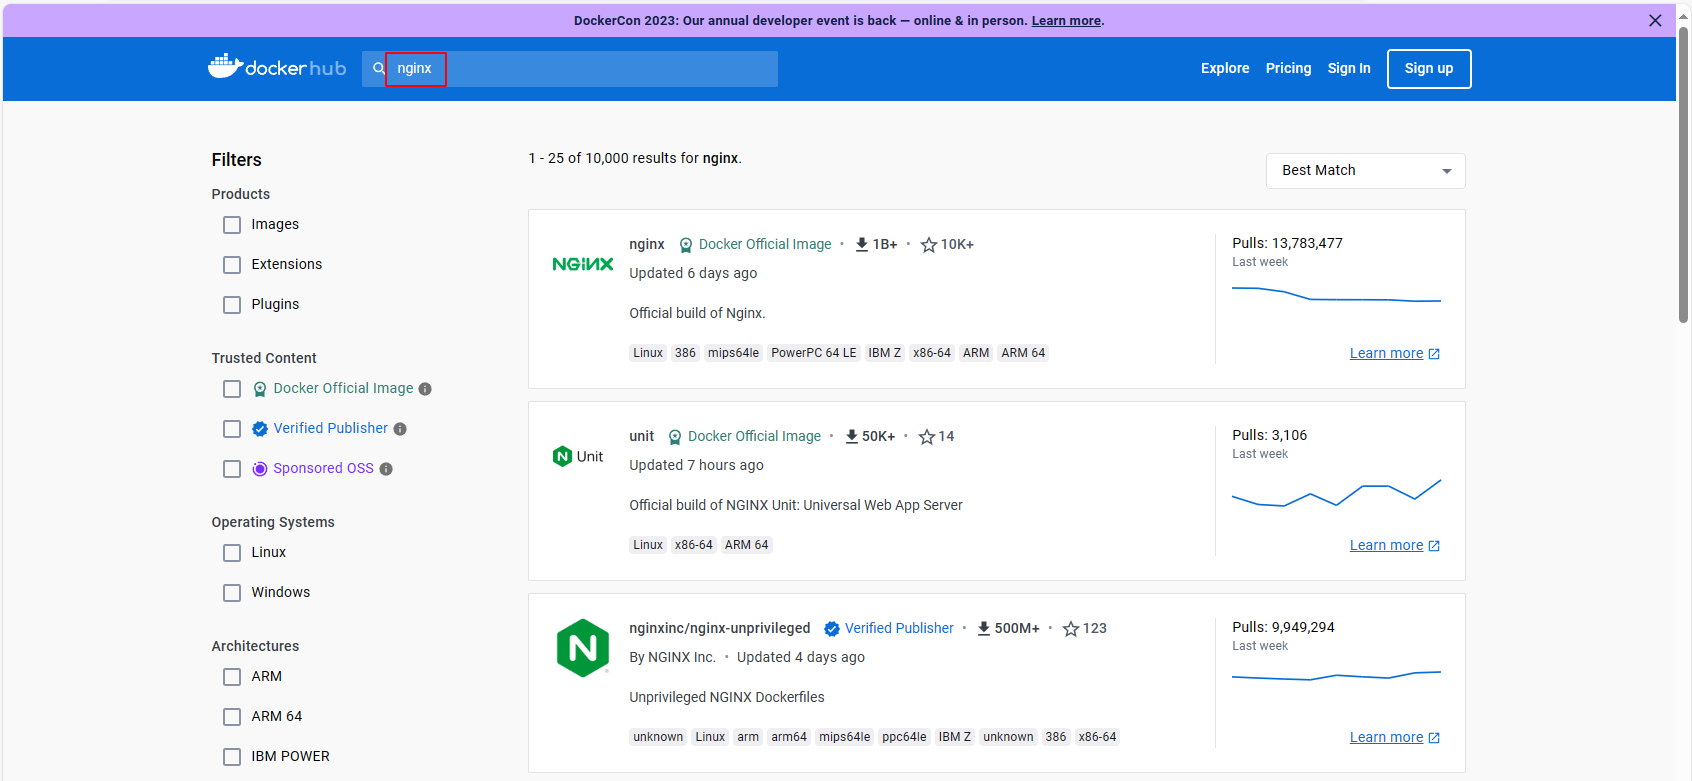Click the Verified Publisher filter badge icon
The image size is (1692, 781).
[x=260, y=429]
